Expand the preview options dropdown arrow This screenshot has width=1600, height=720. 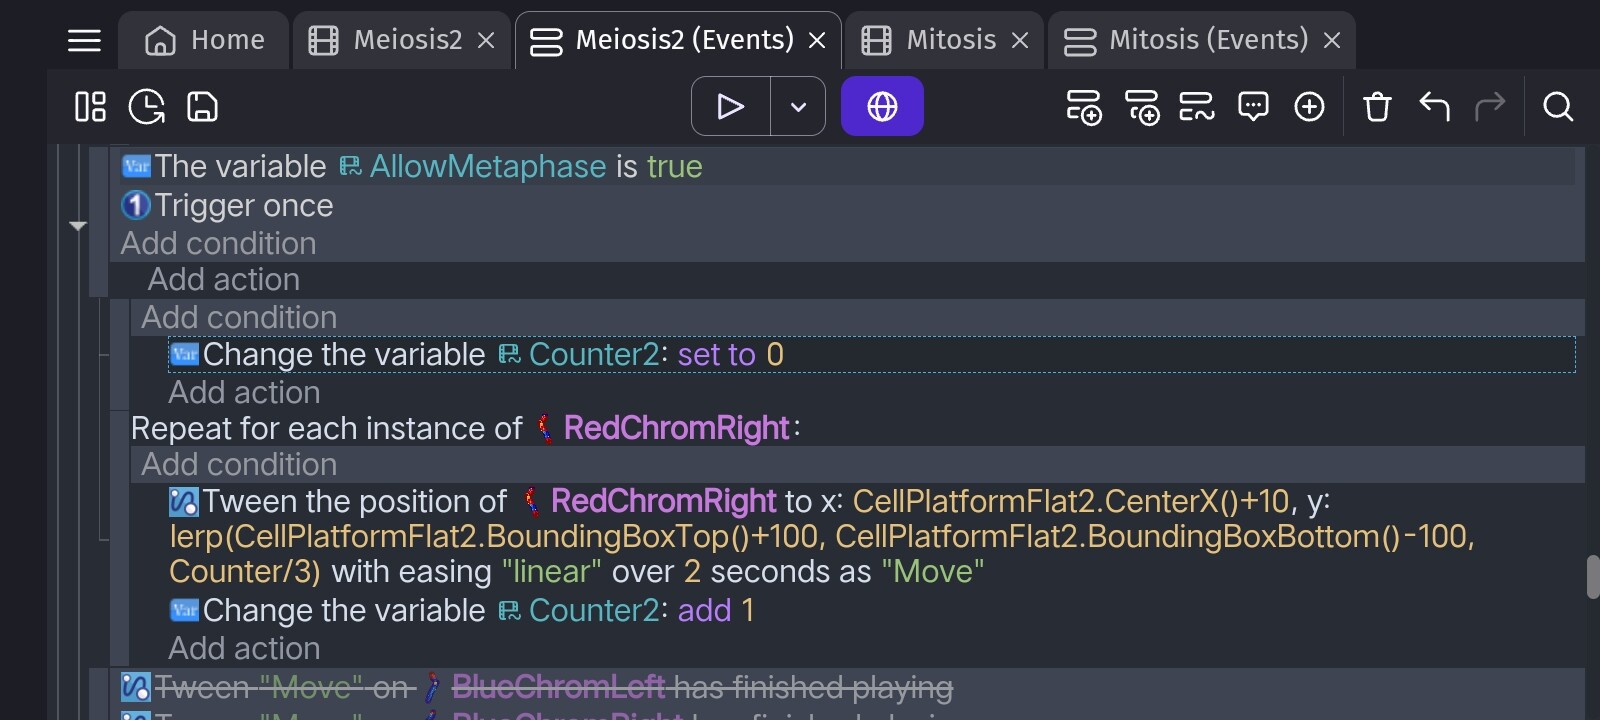click(798, 106)
